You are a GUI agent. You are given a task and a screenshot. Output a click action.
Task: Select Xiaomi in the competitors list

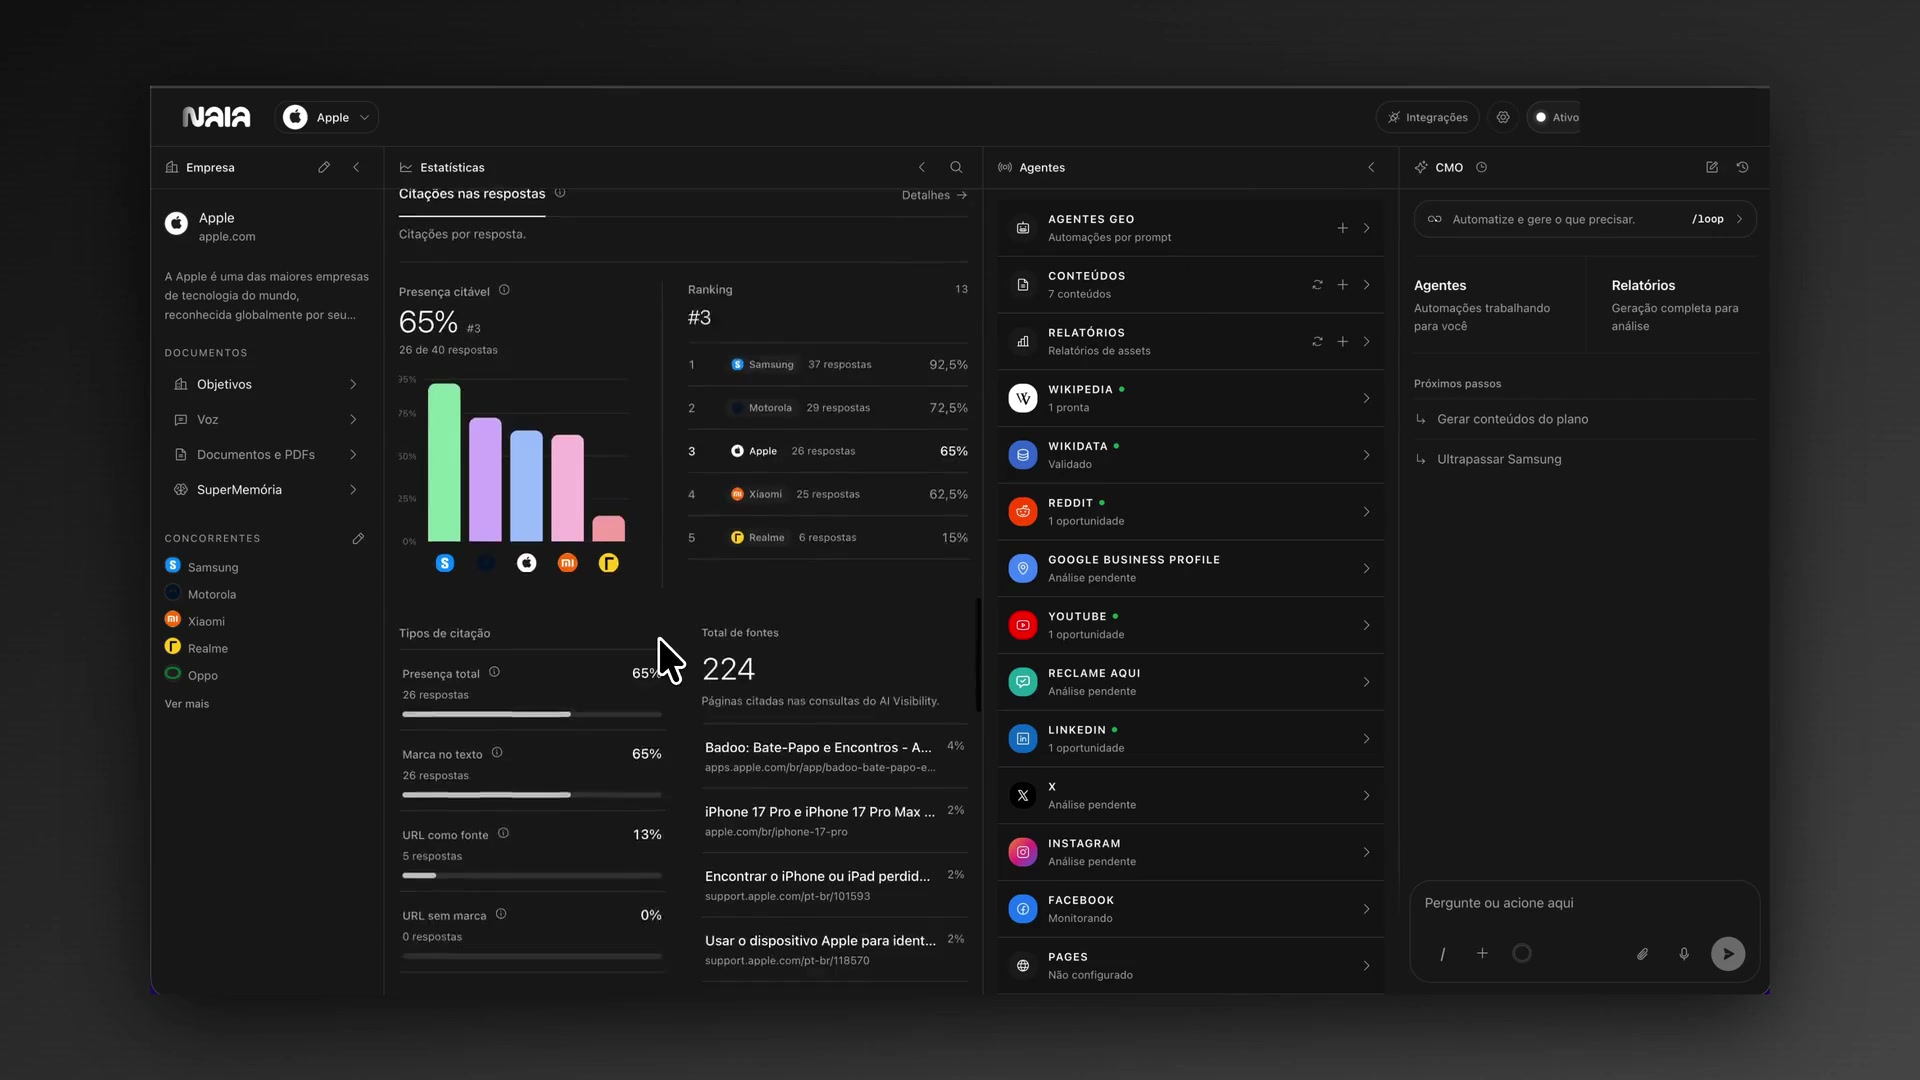pos(195,621)
